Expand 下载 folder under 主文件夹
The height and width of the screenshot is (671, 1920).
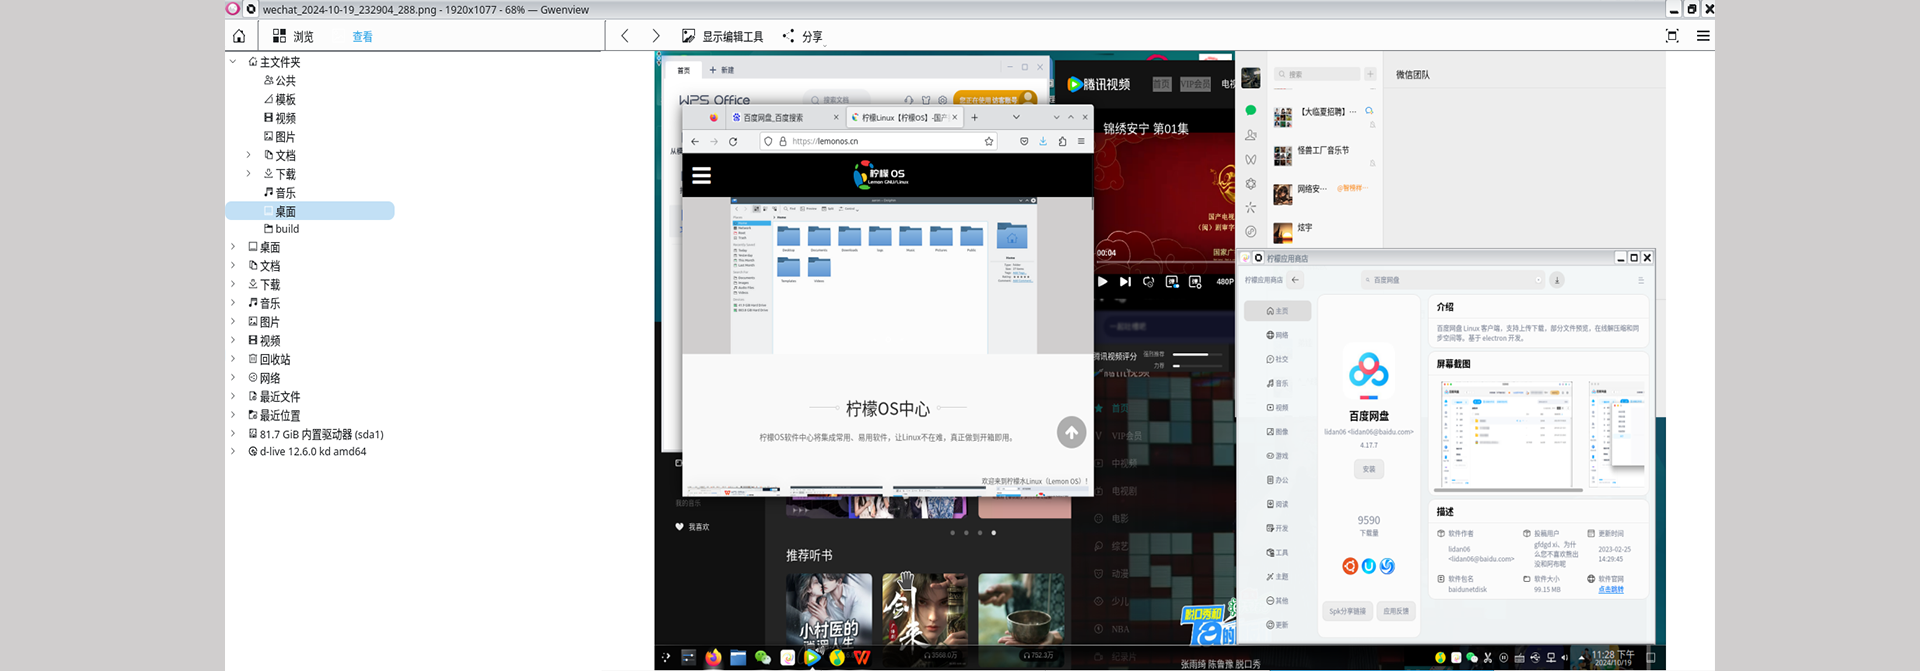point(249,174)
